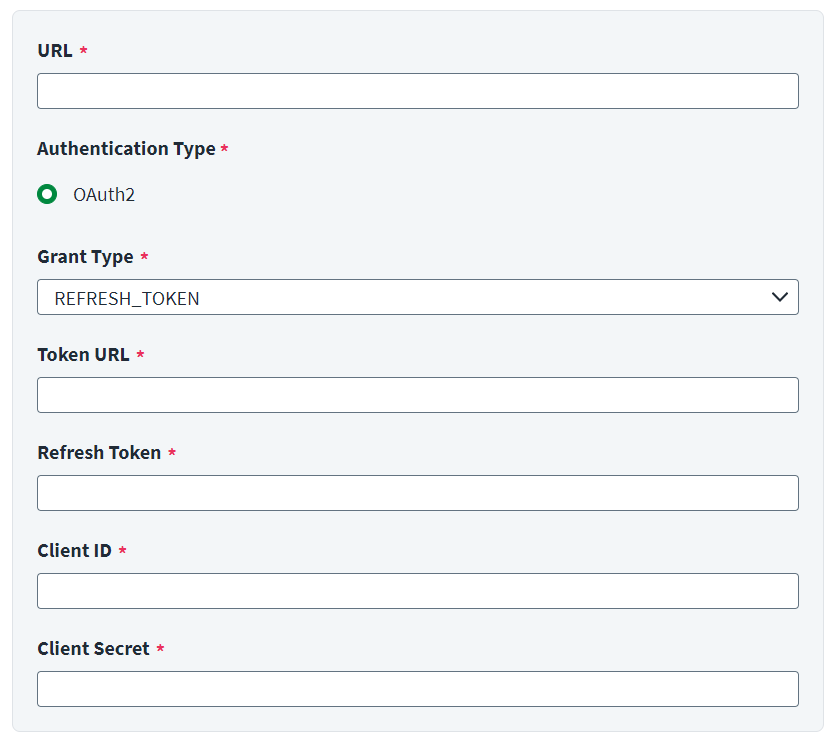This screenshot has width=837, height=745.
Task: Click the OAuth2 option label text
Action: click(104, 195)
